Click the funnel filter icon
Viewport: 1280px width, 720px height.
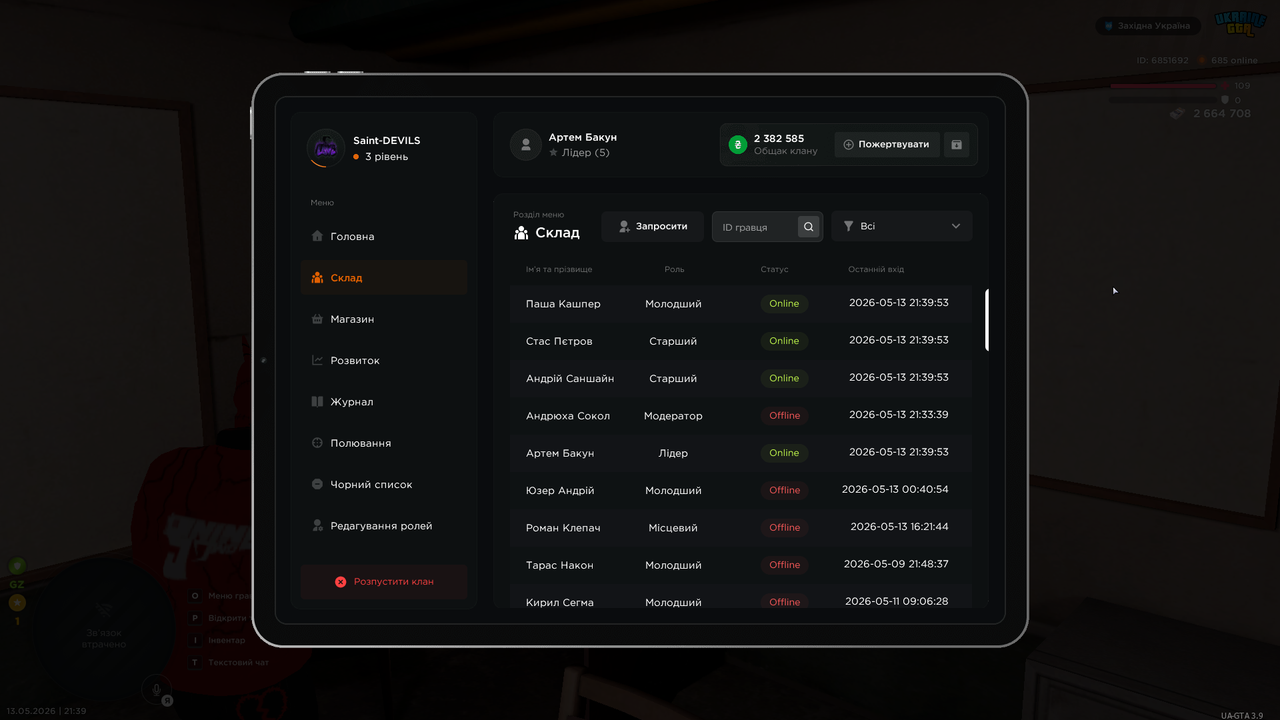[848, 226]
